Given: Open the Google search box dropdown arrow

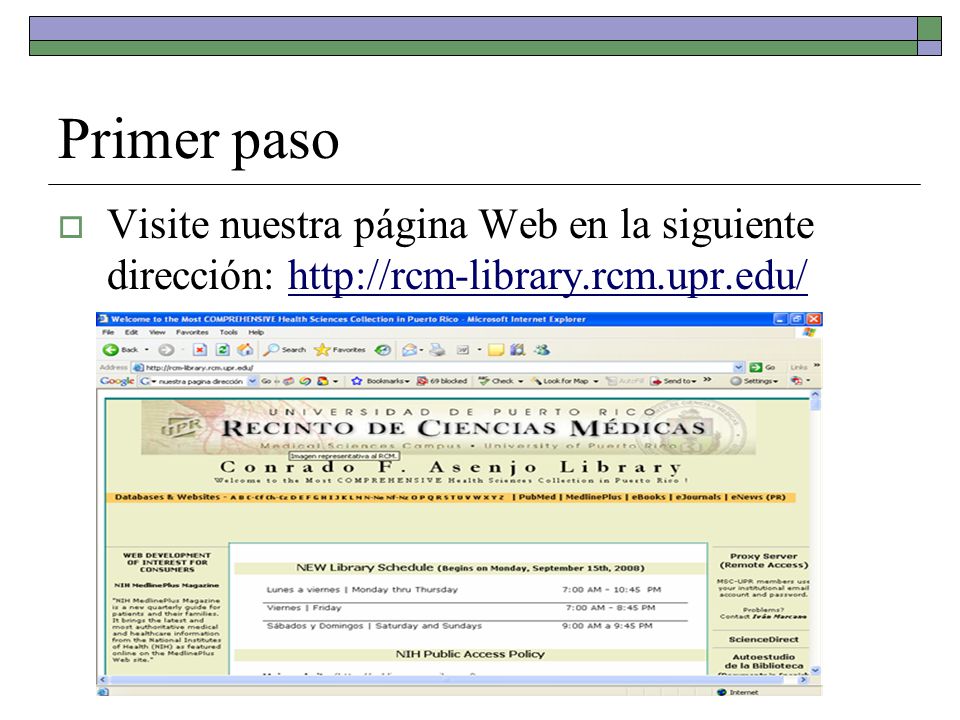Looking at the screenshot, I should point(252,381).
